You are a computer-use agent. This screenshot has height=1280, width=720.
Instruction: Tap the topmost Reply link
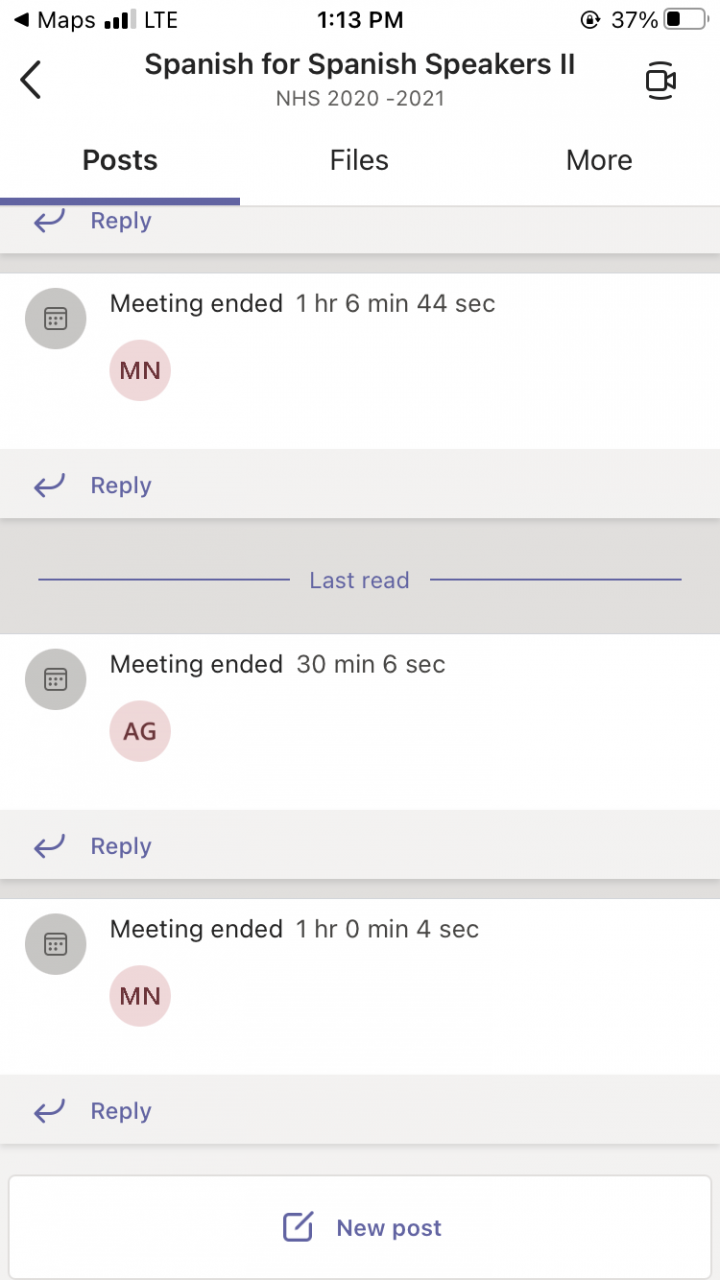(120, 221)
